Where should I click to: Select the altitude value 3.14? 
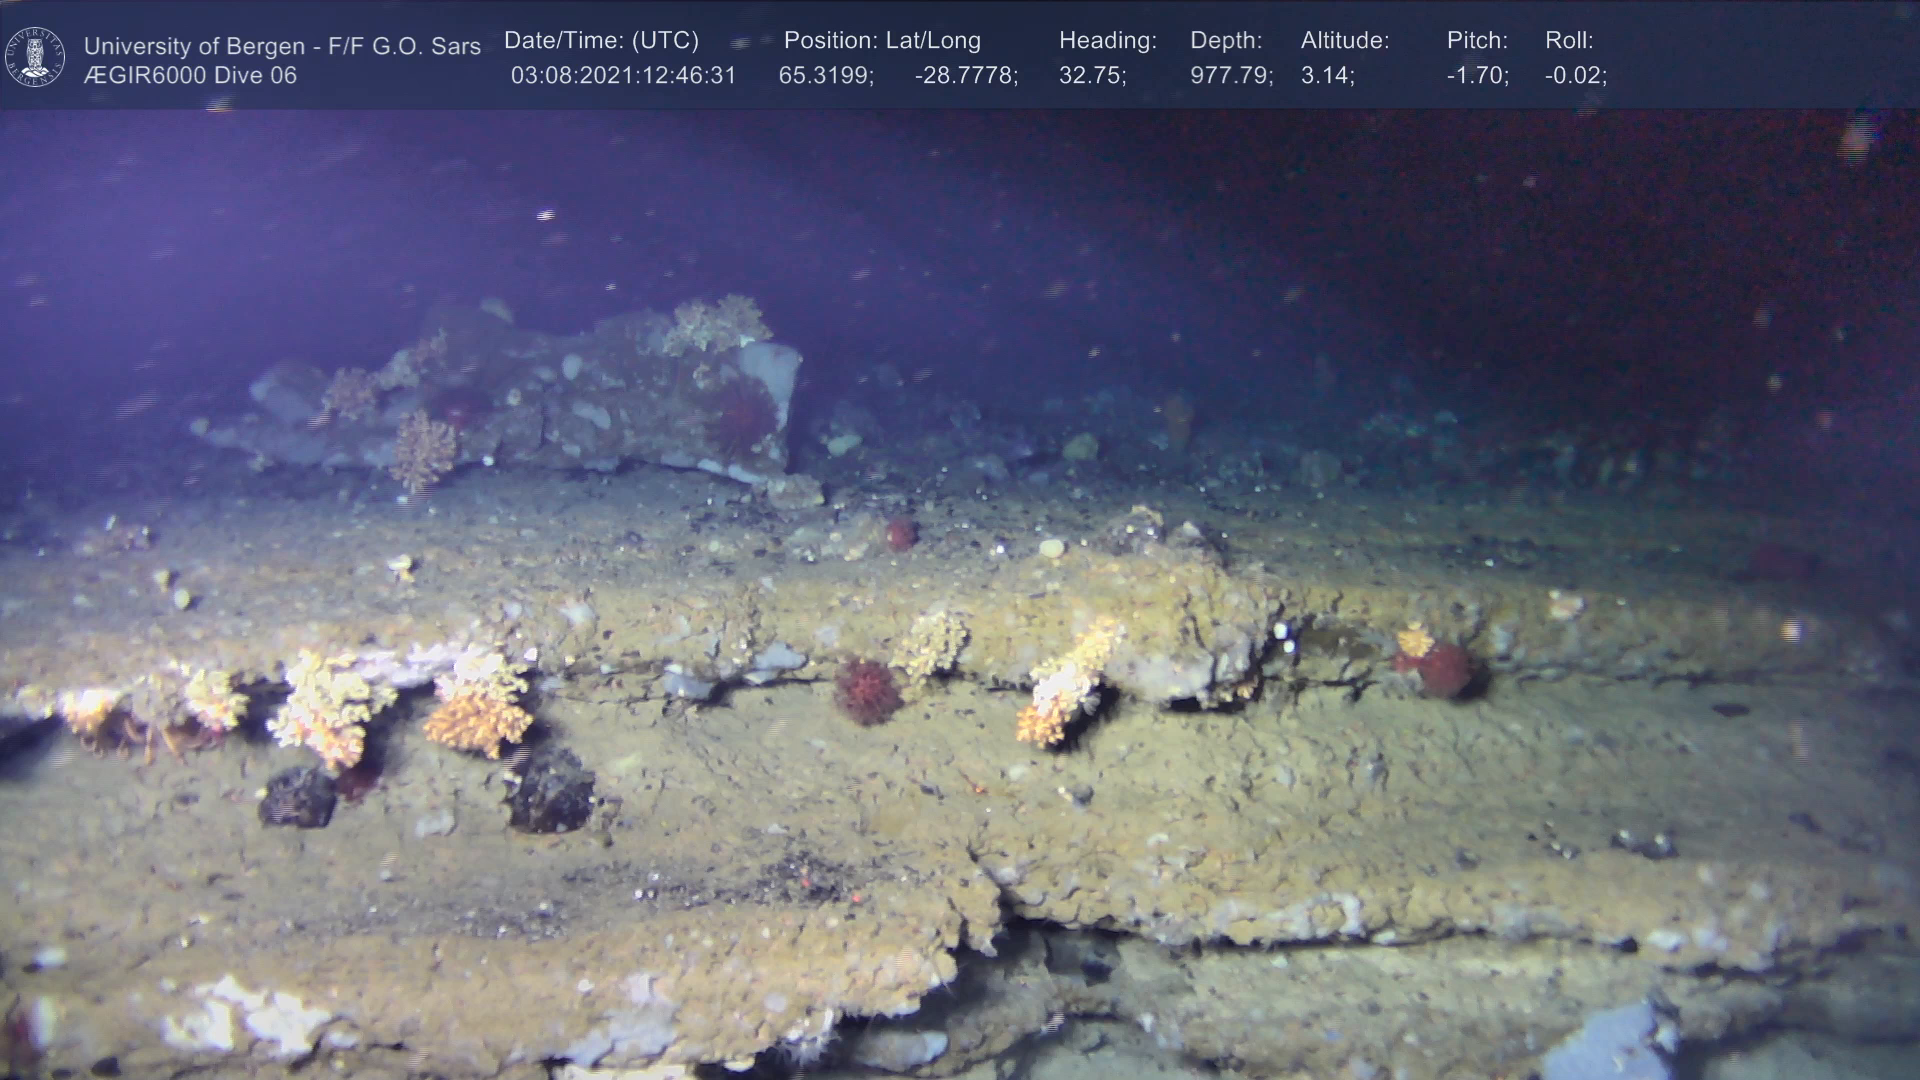pyautogui.click(x=1327, y=76)
